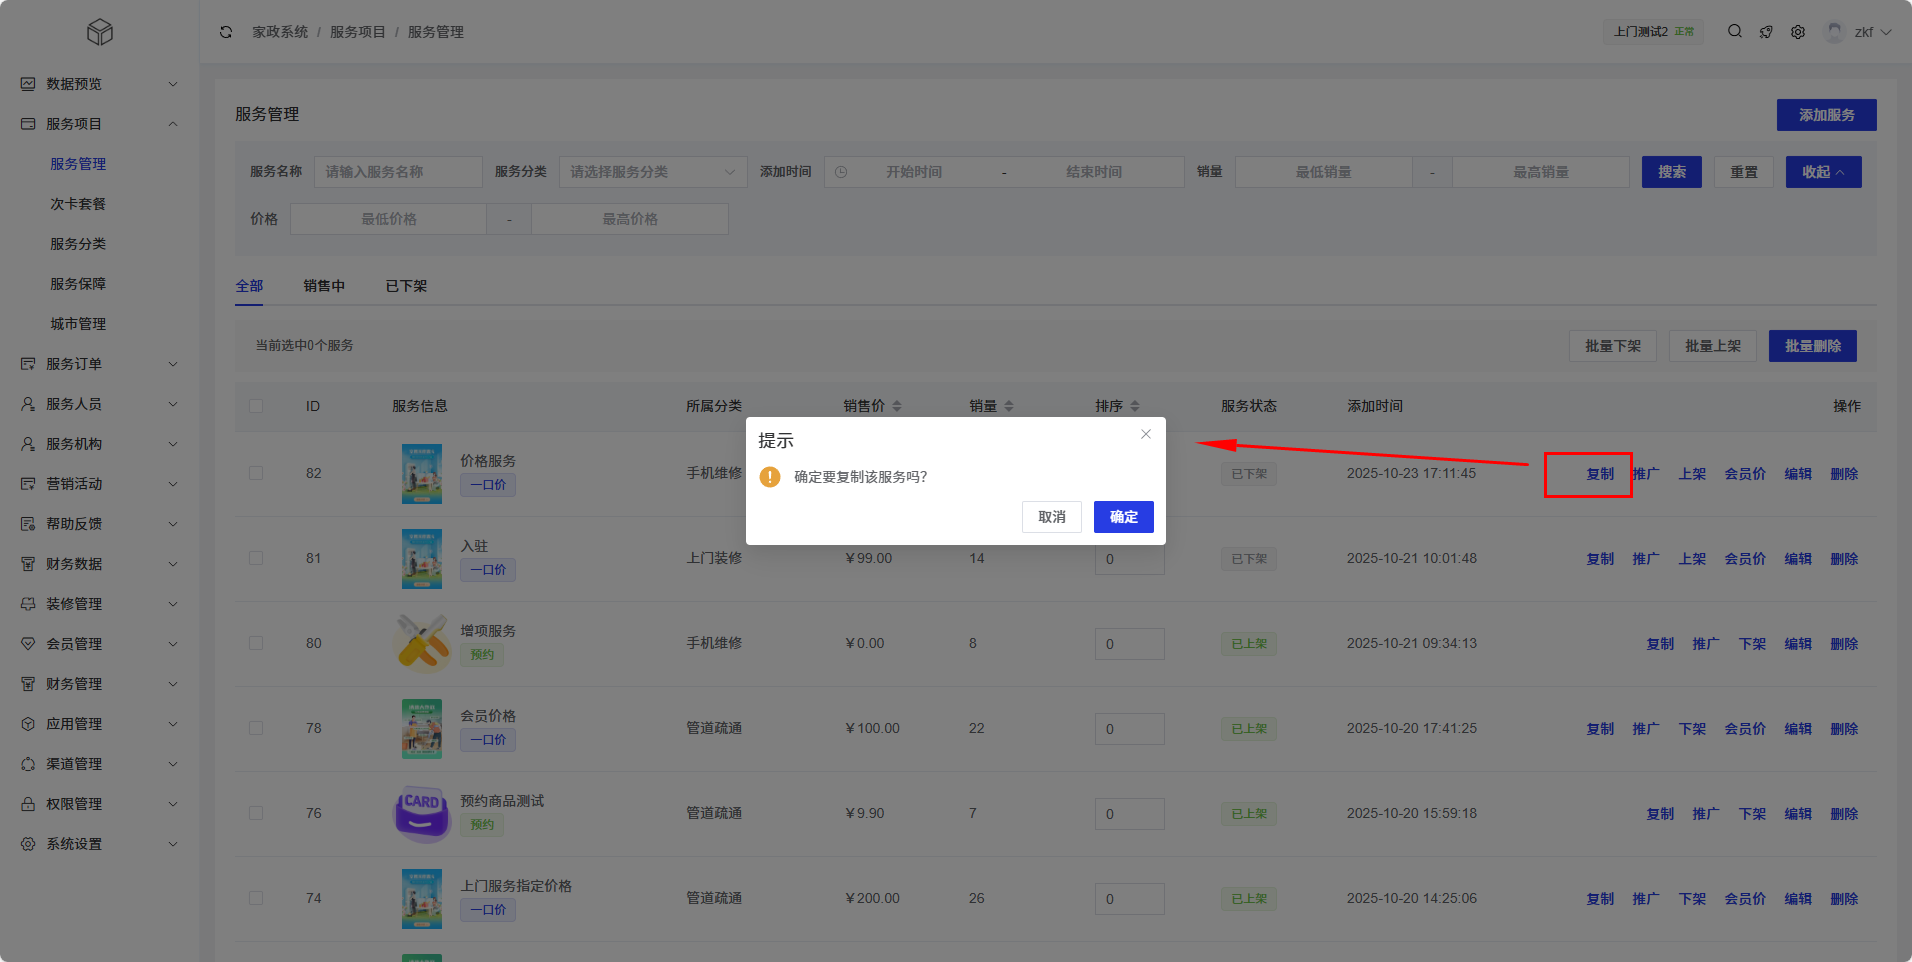Viewport: 1912px width, 962px height.
Task: Sort by 销售价 column arrows
Action: 897,406
